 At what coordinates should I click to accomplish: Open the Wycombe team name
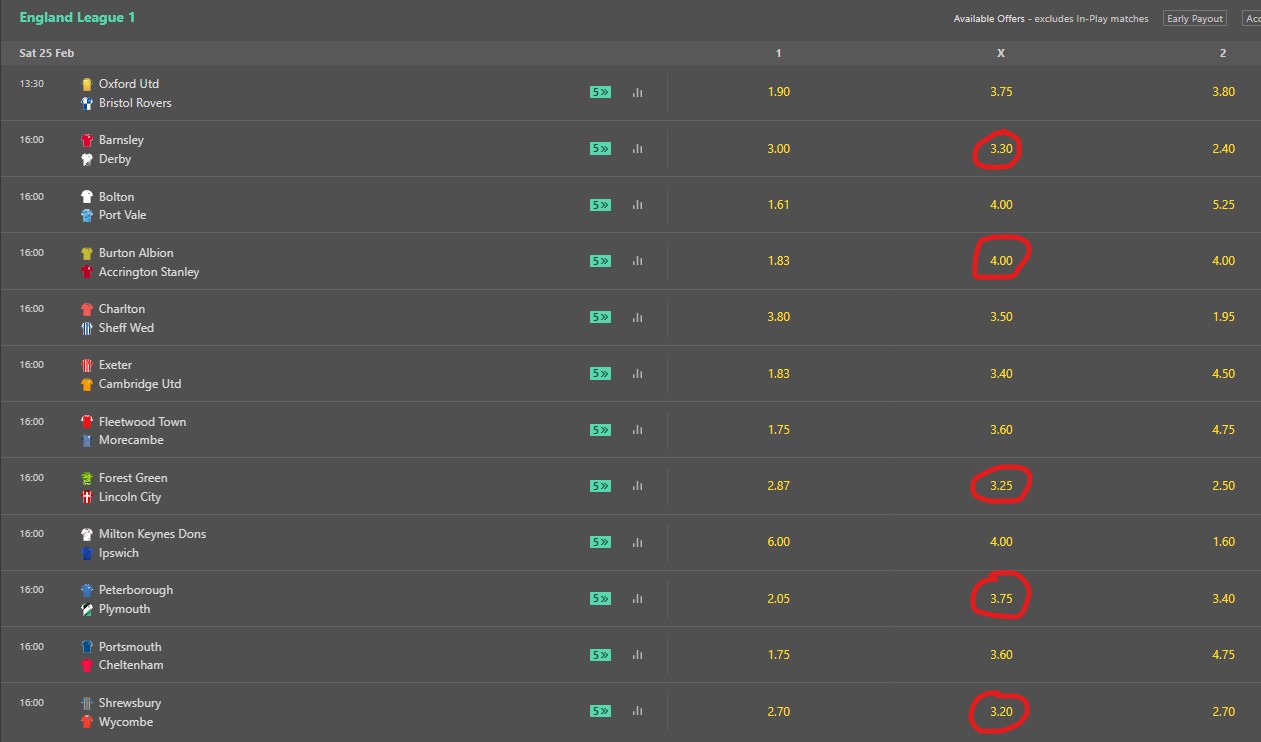[126, 722]
